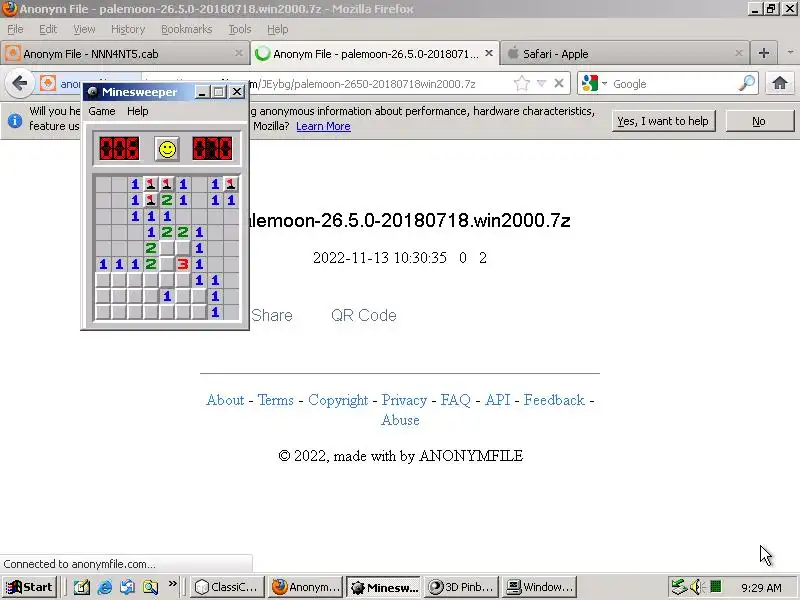Switch to Window... taskbar button
This screenshot has height=600, width=800.
[539, 587]
